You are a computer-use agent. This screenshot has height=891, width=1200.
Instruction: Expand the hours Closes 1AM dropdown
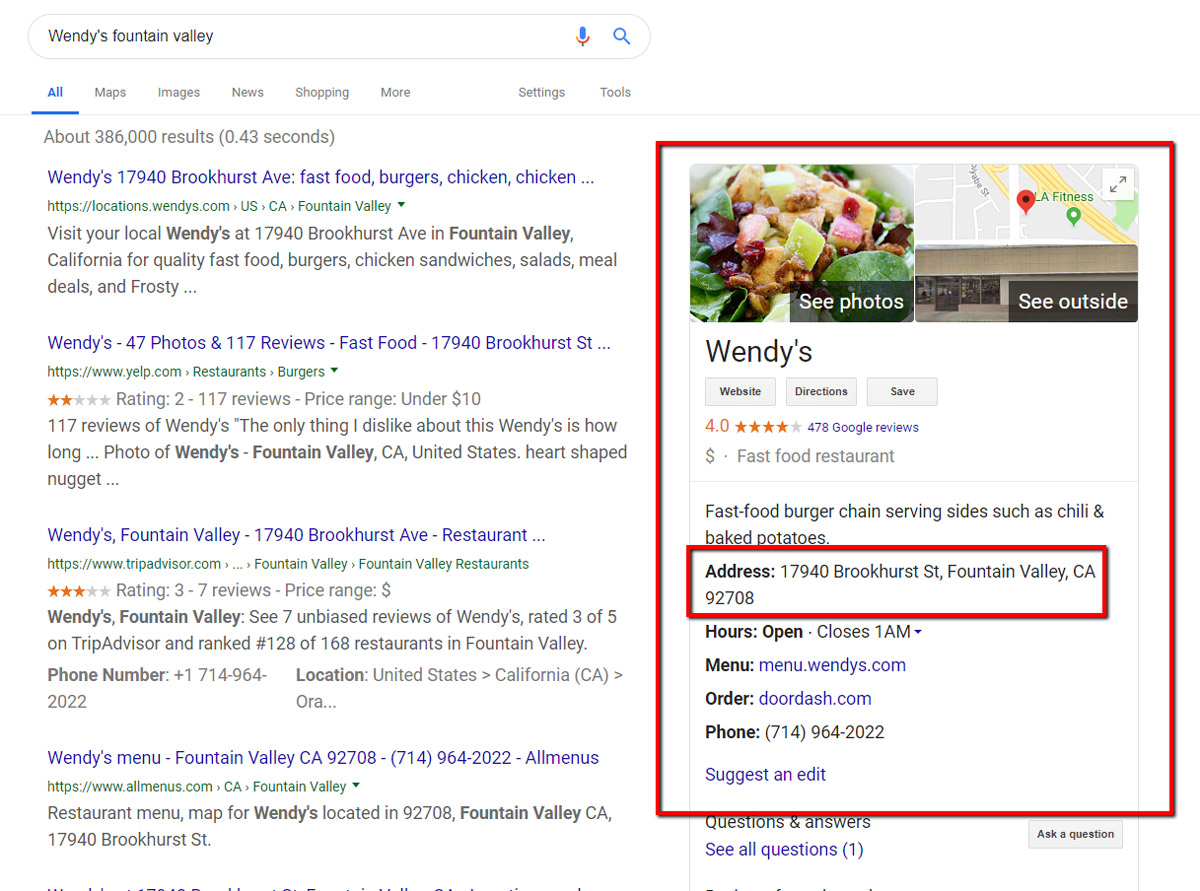click(917, 632)
